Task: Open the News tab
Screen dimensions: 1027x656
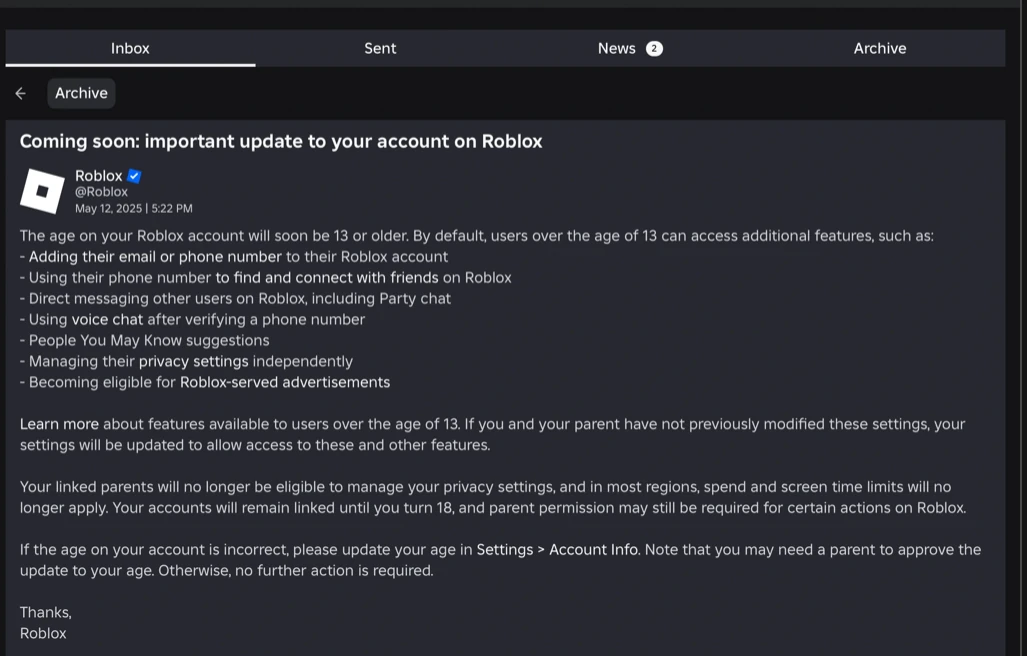Action: click(617, 47)
